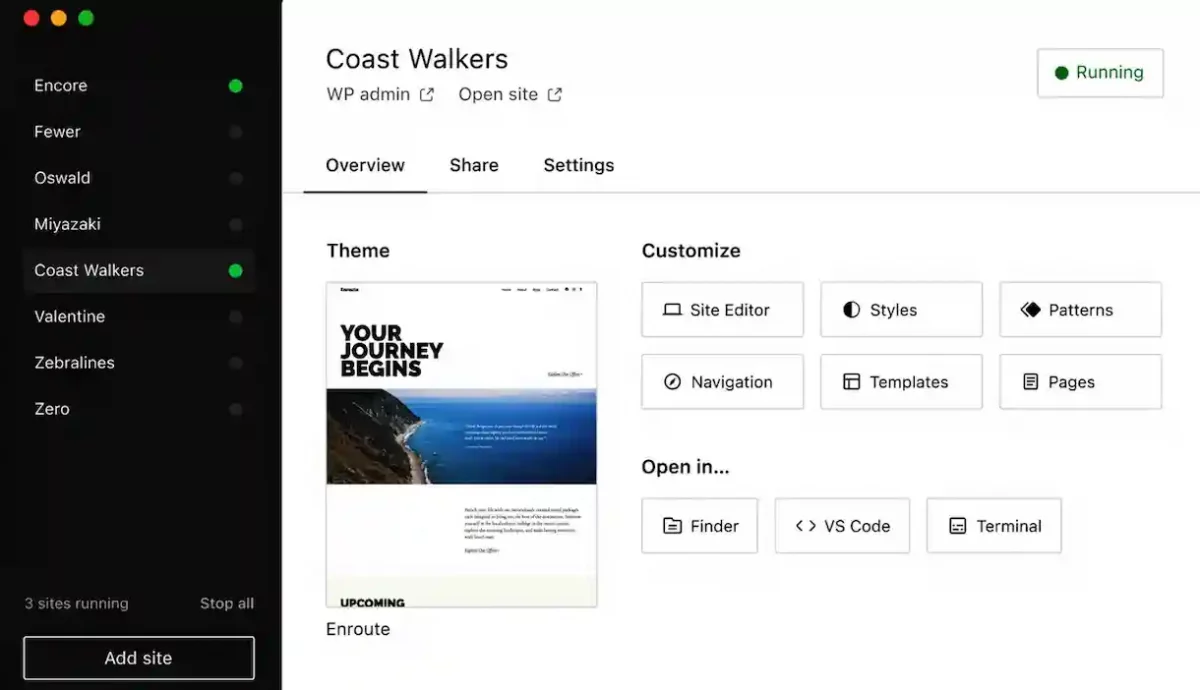Select the Enroute theme thumbnail
1200x690 pixels.
click(x=461, y=445)
